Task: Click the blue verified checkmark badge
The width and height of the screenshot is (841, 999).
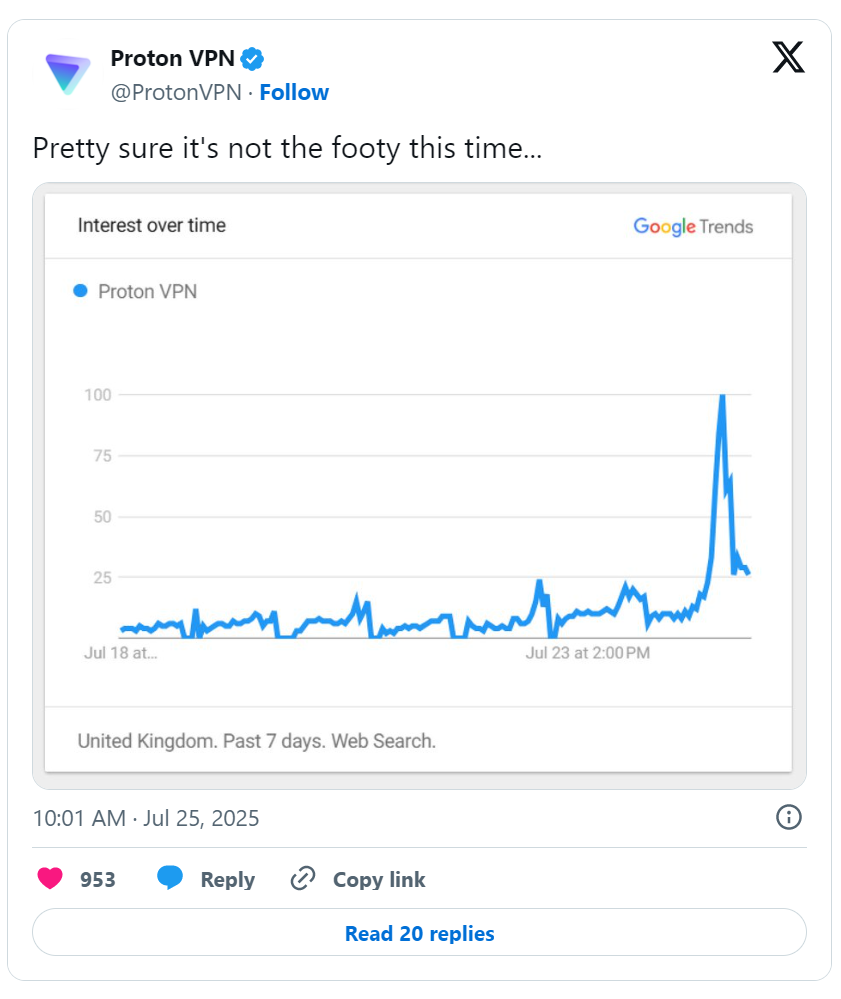Action: click(252, 59)
